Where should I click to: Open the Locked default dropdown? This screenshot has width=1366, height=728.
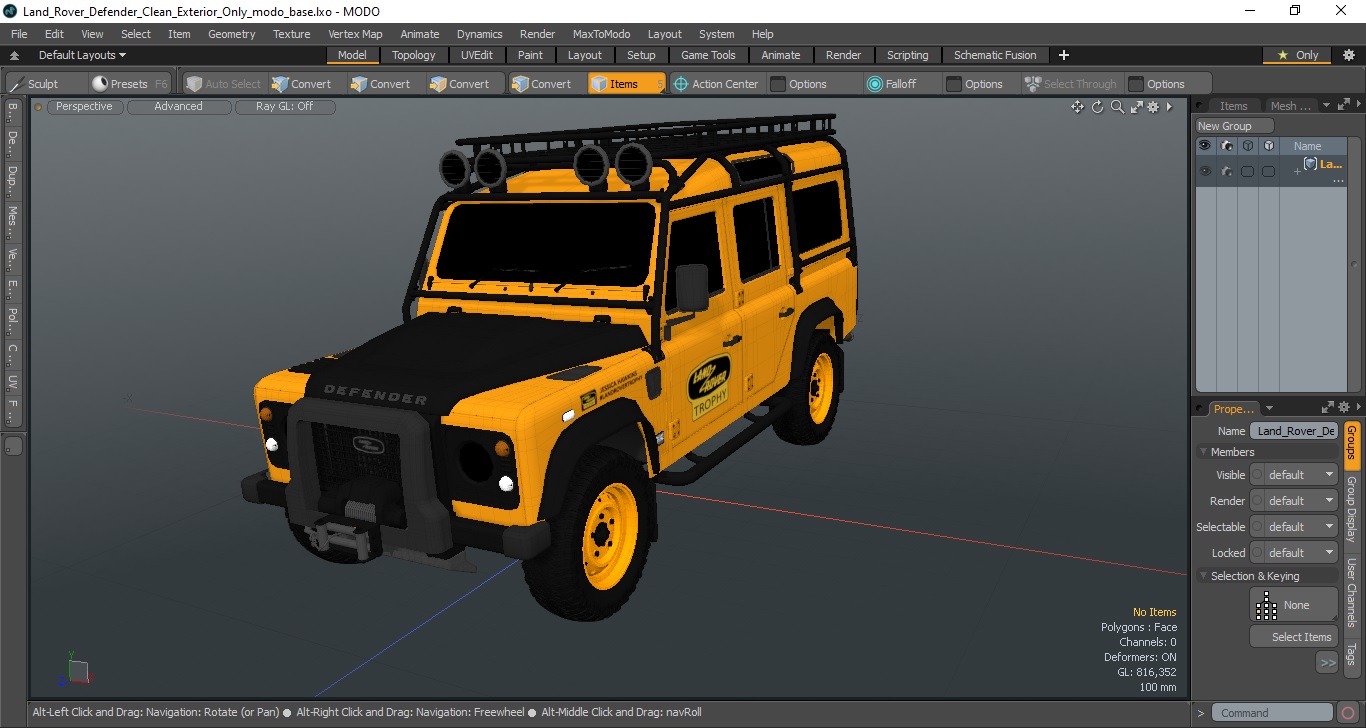(1301, 553)
